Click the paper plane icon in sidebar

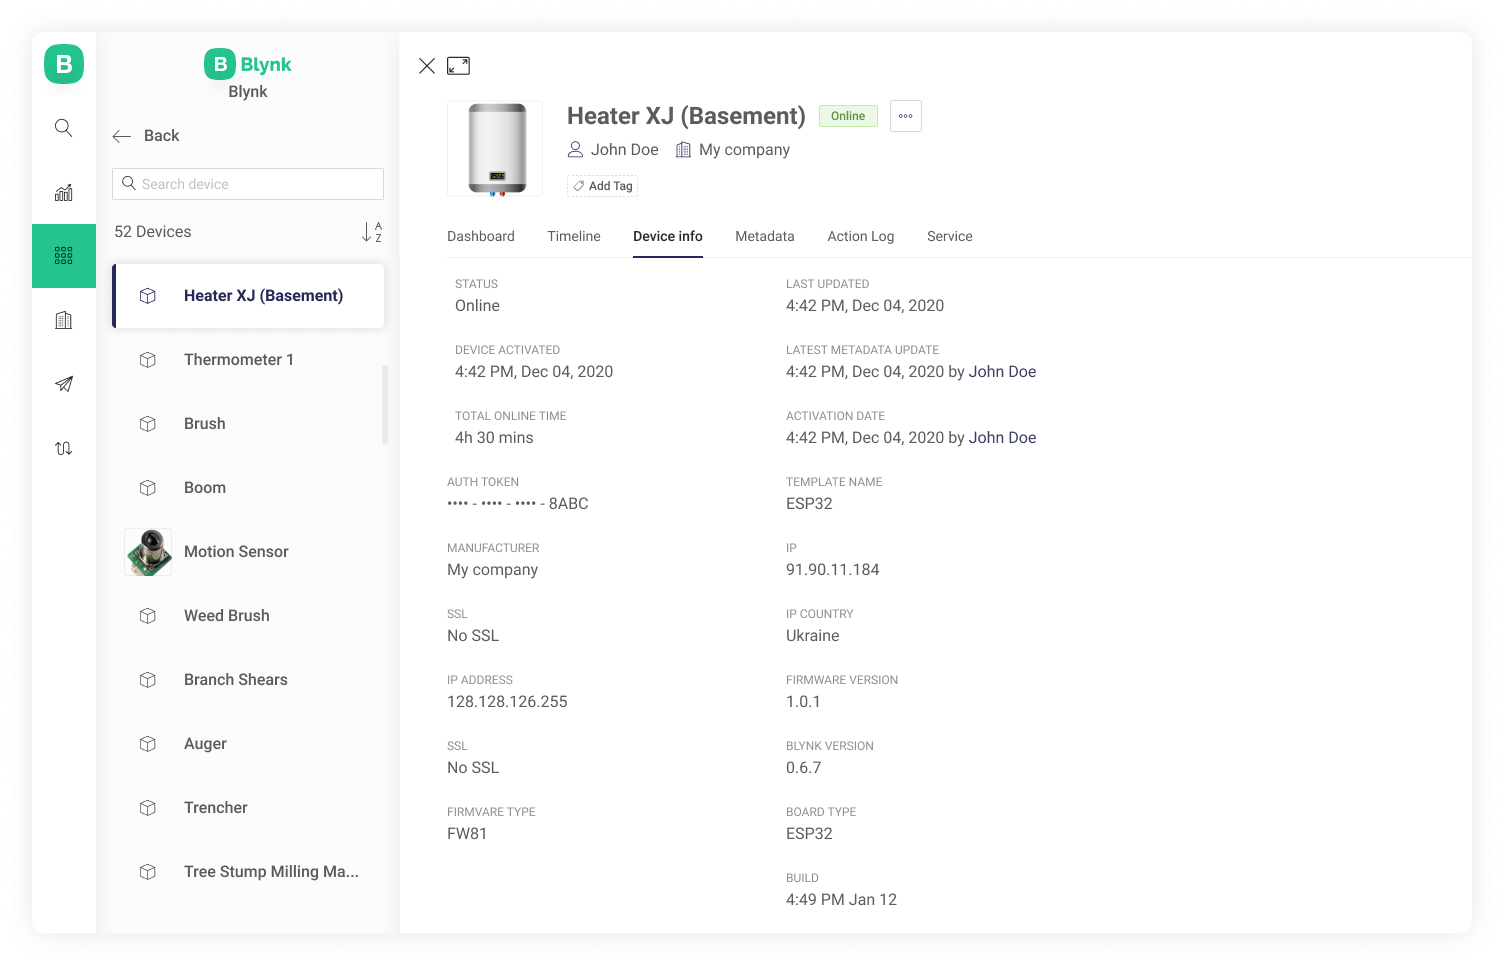click(64, 384)
